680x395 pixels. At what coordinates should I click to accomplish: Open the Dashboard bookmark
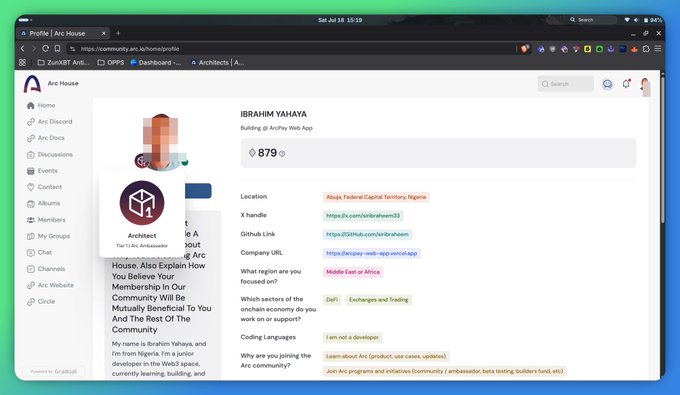pos(156,62)
